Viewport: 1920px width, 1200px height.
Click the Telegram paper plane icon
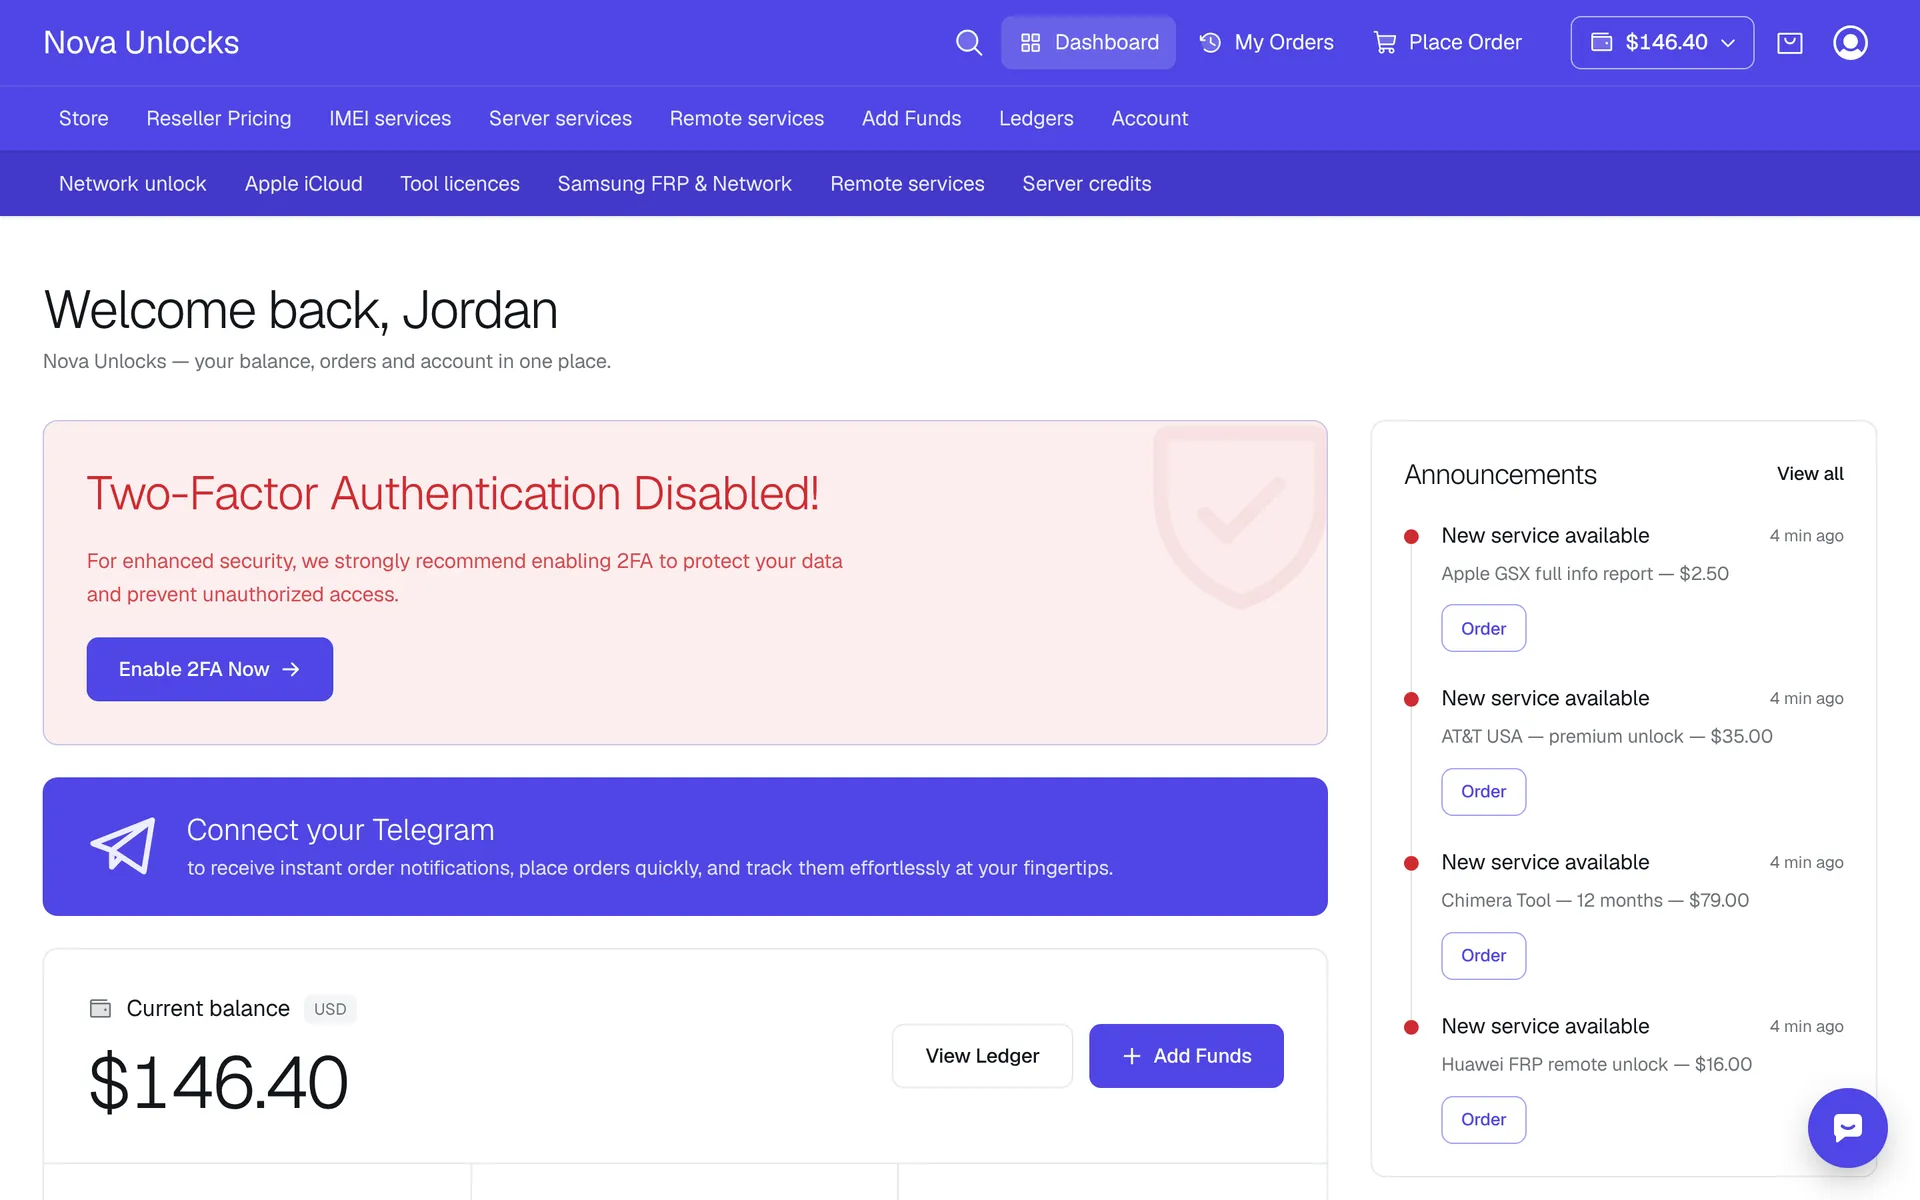coord(123,845)
